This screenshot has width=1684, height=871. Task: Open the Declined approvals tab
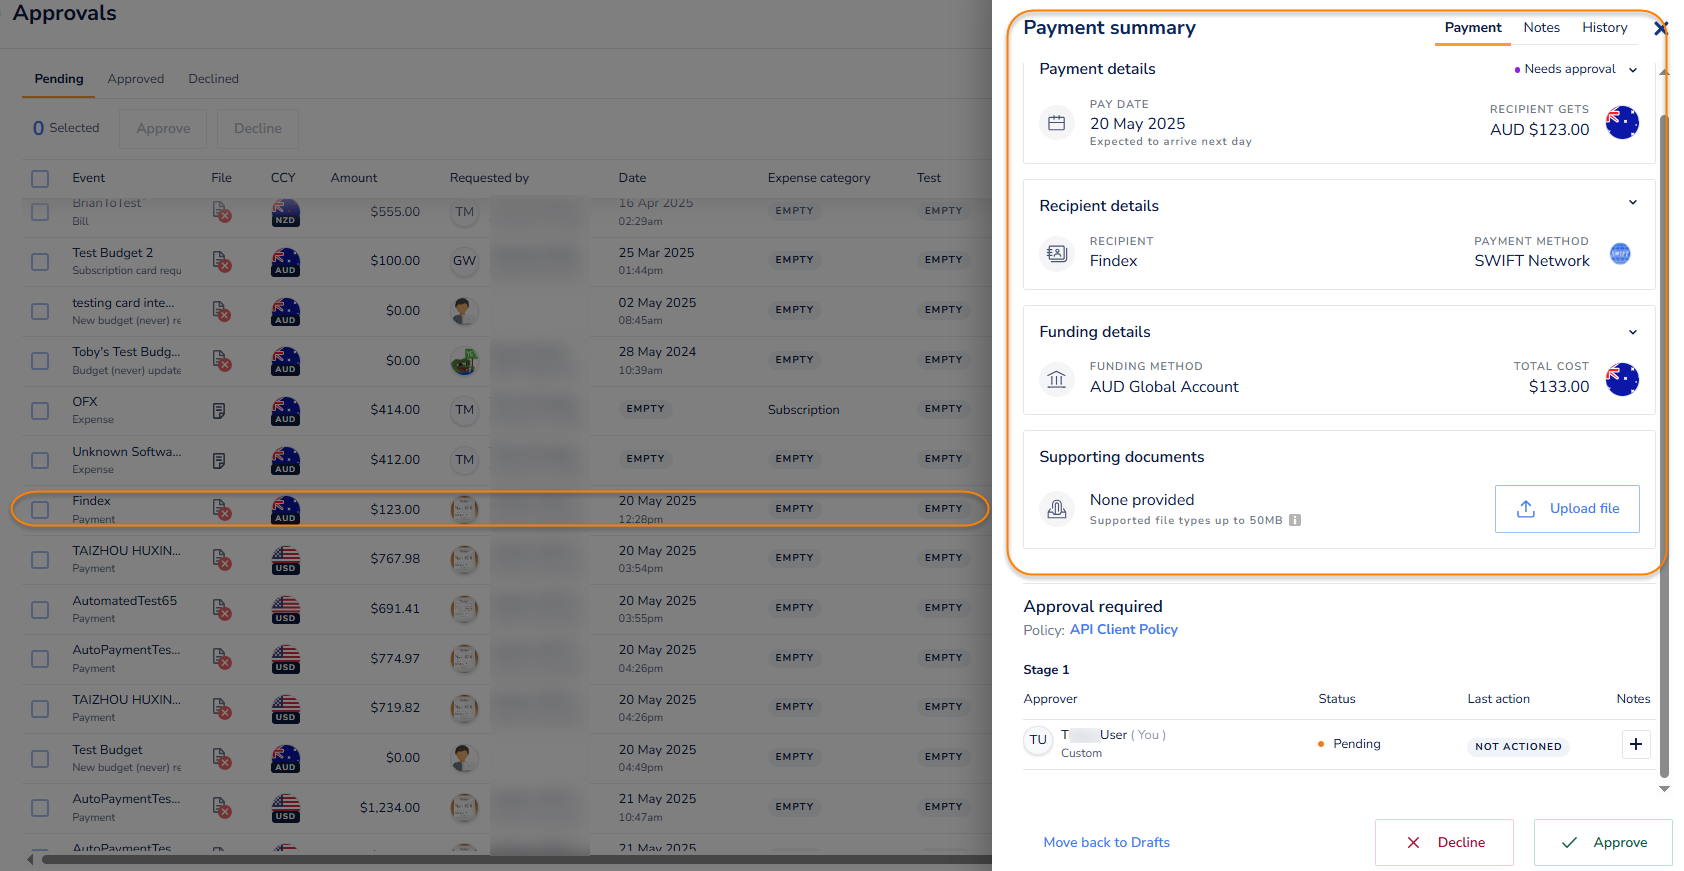point(213,79)
